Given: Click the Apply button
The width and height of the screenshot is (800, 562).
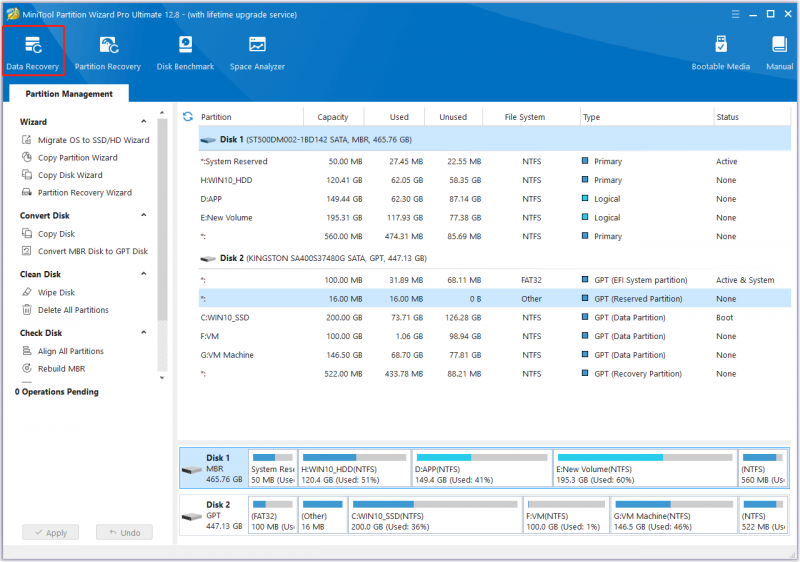Looking at the screenshot, I should [x=51, y=532].
